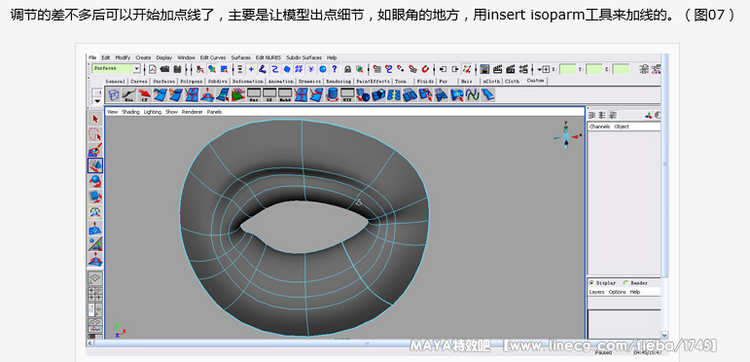Click the New Scene icon

[x=152, y=69]
